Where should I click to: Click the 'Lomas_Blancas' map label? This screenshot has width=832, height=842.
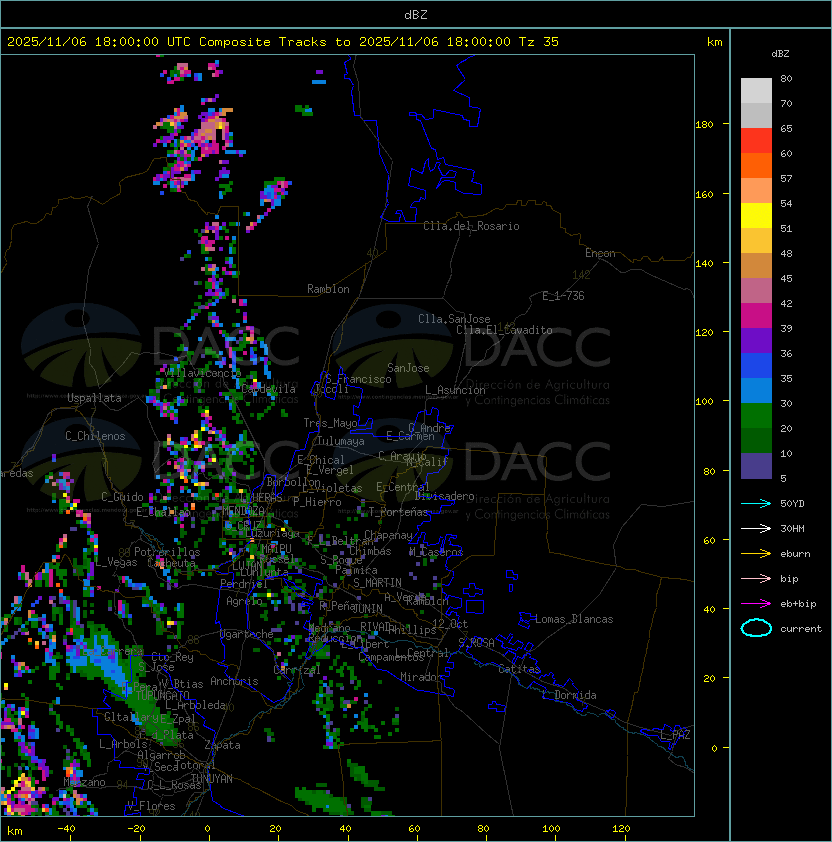(574, 619)
